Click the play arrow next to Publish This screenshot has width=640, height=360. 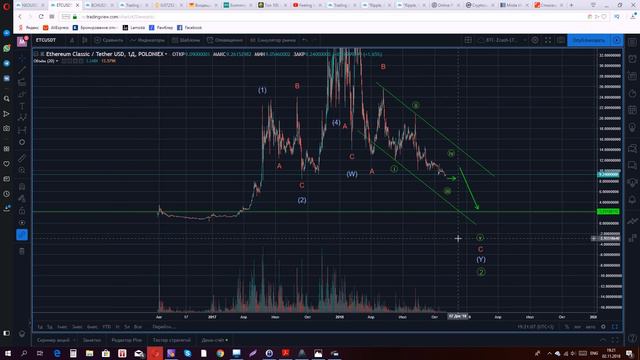tap(617, 40)
